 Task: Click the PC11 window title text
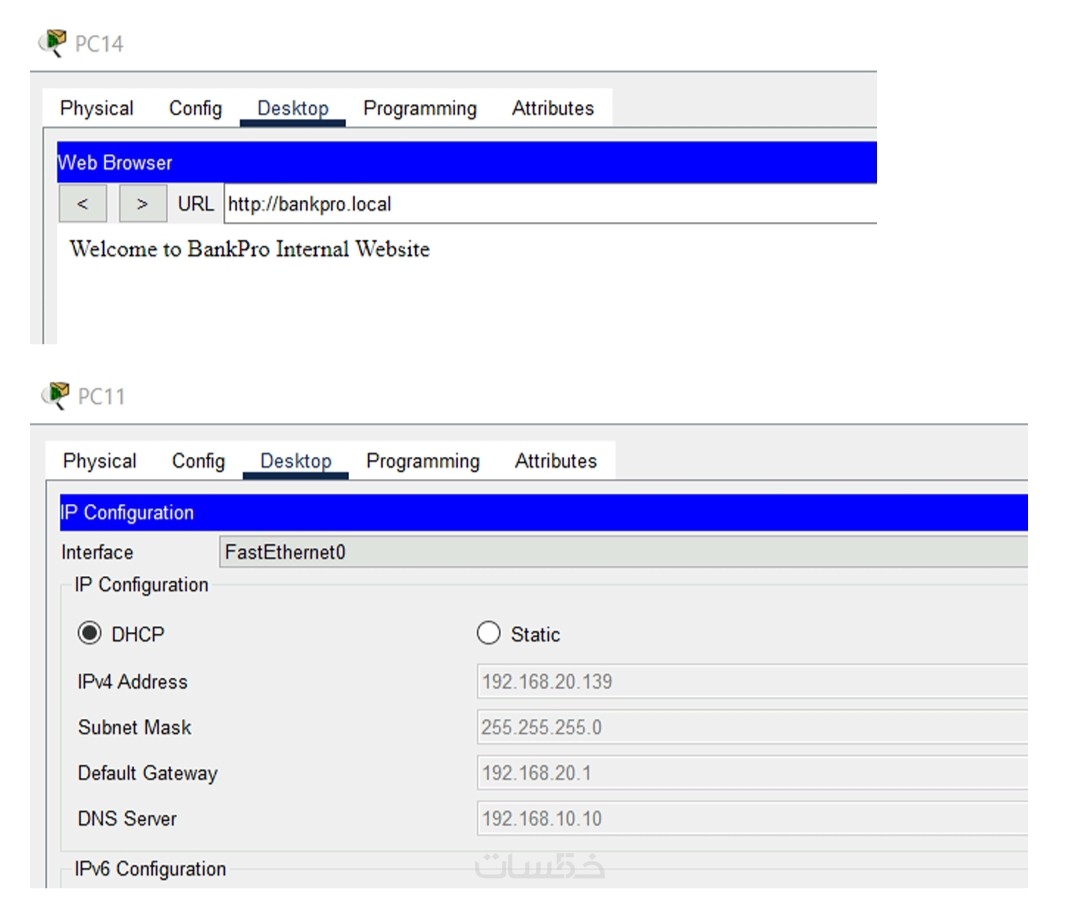point(101,397)
